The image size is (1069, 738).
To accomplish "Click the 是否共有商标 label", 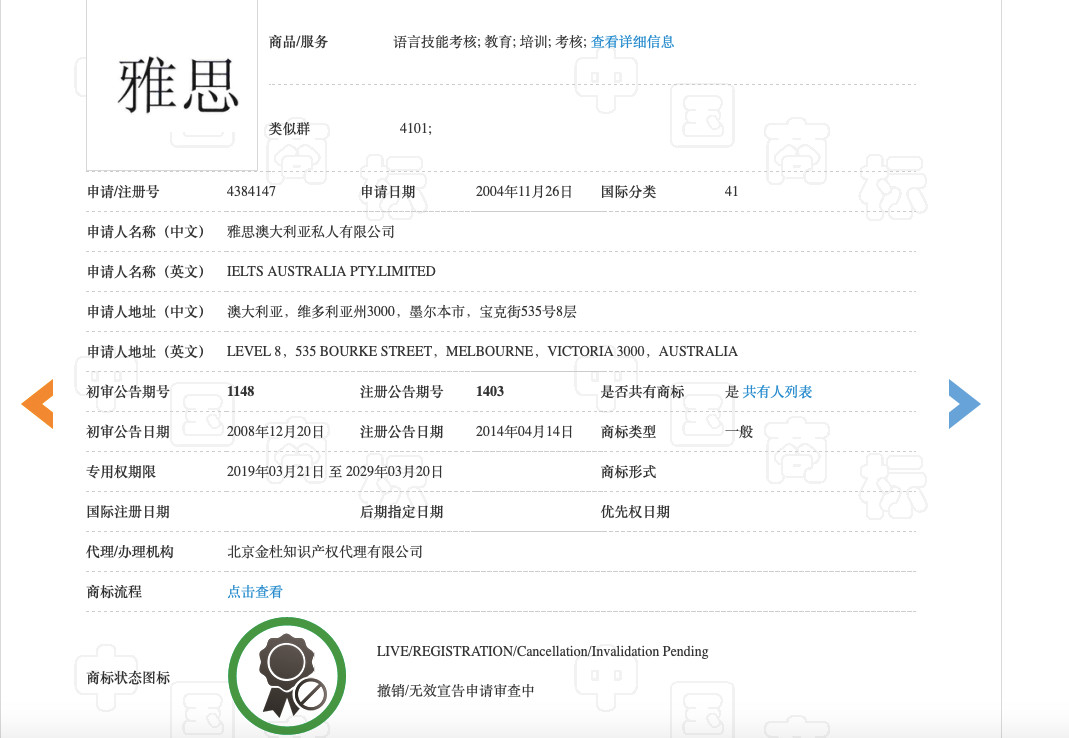I will 642,392.
